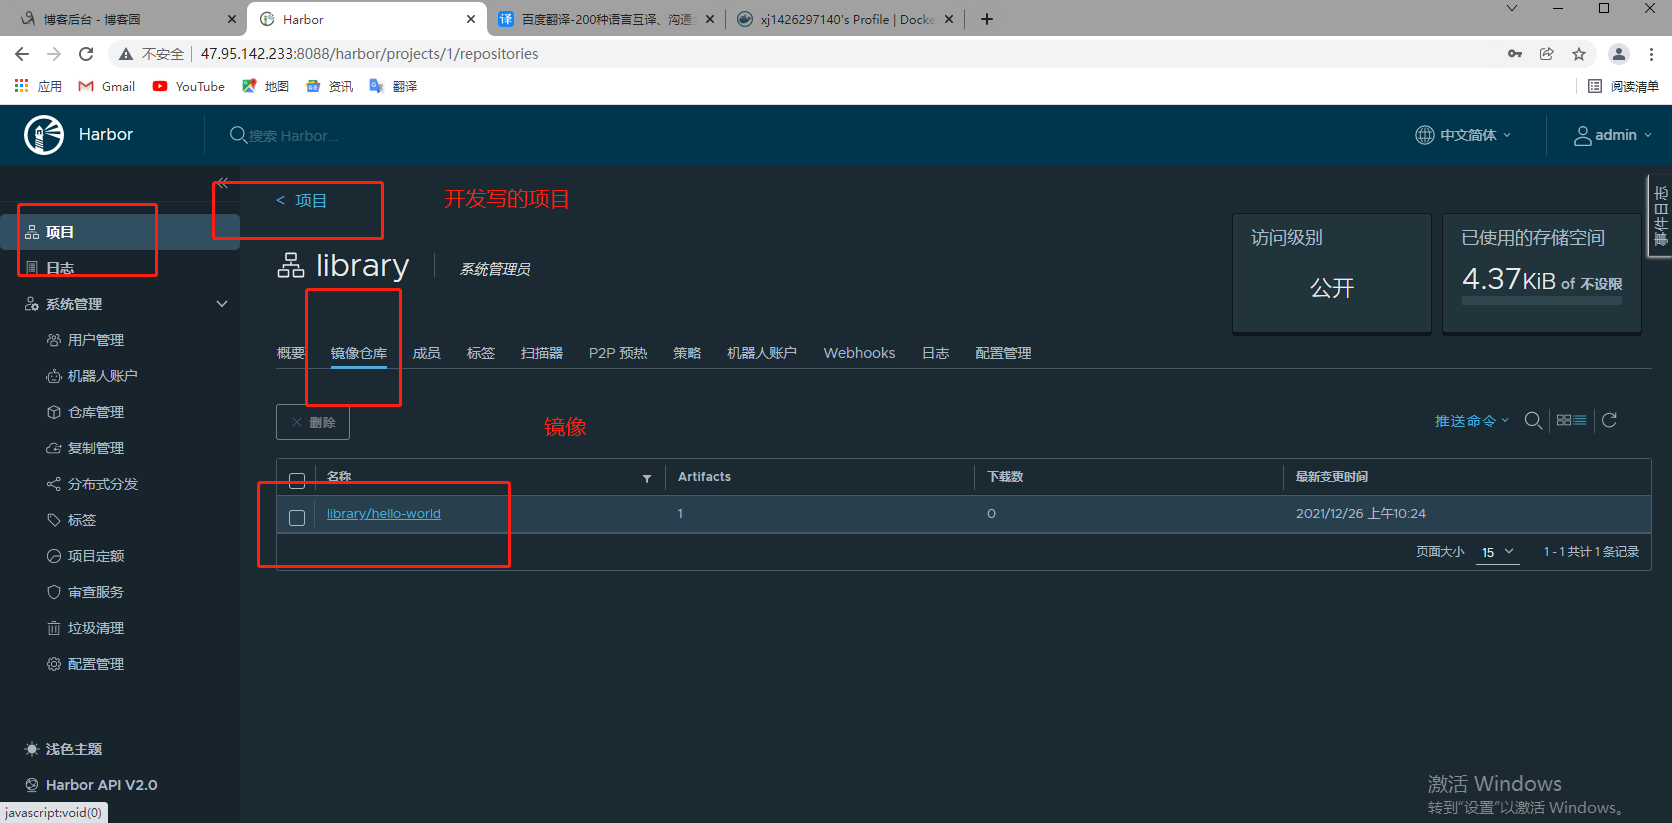Image resolution: width=1672 pixels, height=823 pixels.
Task: Collapse the sidebar with double-chevron icon
Action: pos(223,183)
